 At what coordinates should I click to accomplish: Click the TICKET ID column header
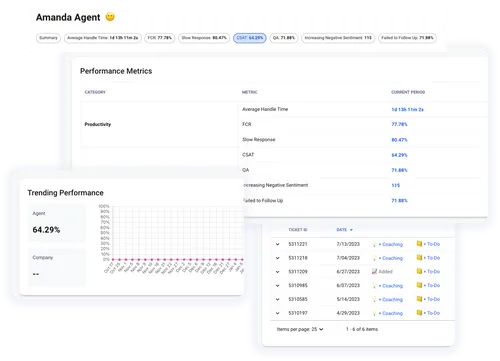coord(298,230)
